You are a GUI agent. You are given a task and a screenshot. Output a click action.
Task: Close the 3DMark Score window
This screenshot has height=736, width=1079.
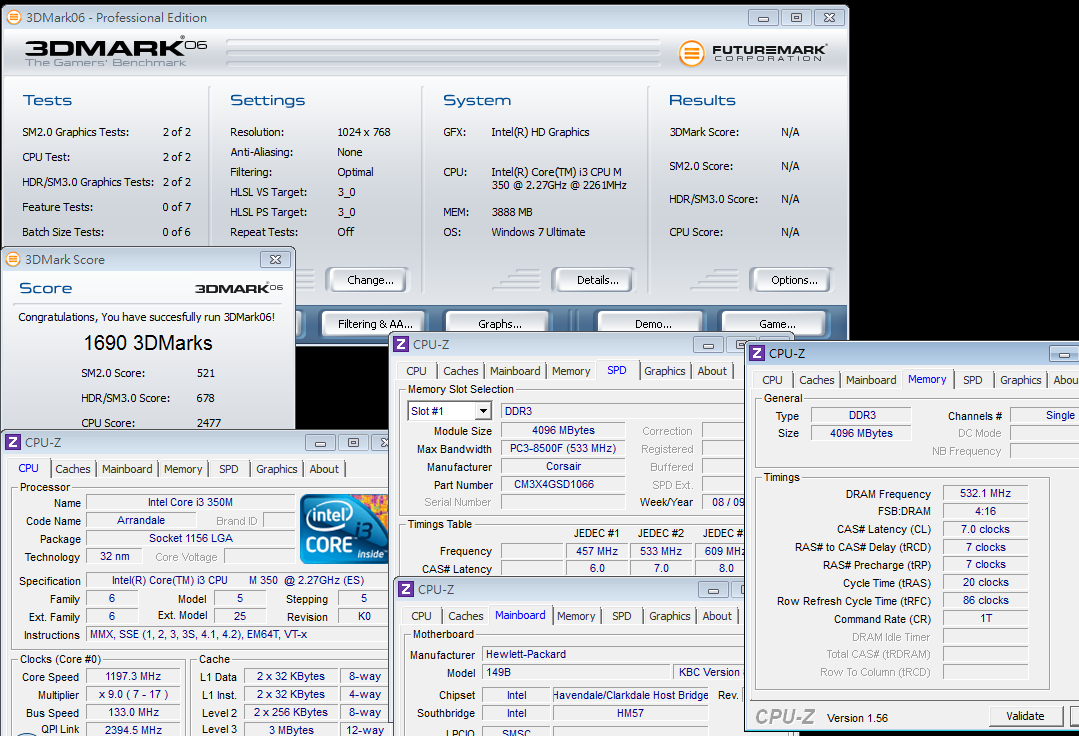point(275,259)
